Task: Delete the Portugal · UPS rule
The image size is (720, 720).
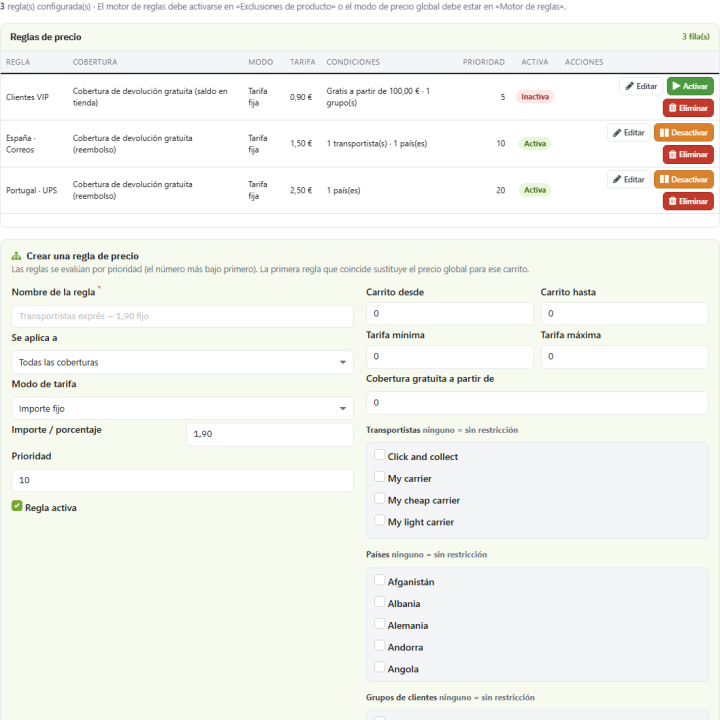Action: [x=688, y=201]
